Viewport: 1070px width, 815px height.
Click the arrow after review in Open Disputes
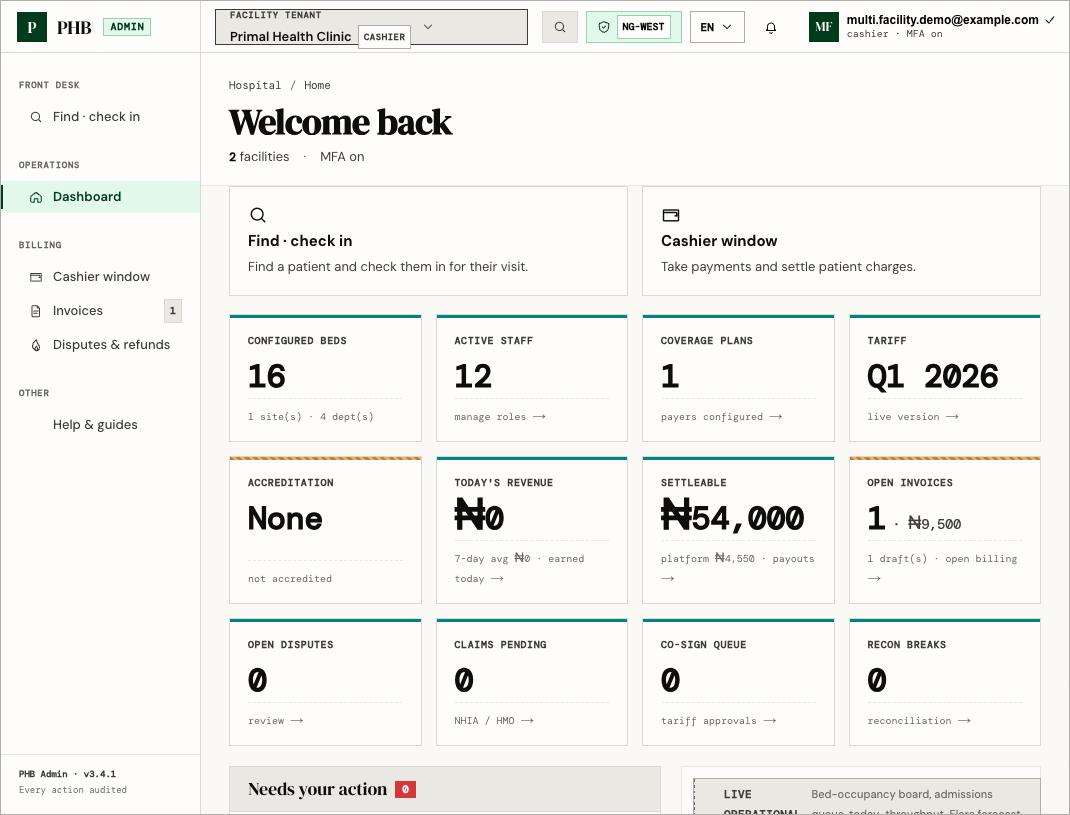point(297,721)
